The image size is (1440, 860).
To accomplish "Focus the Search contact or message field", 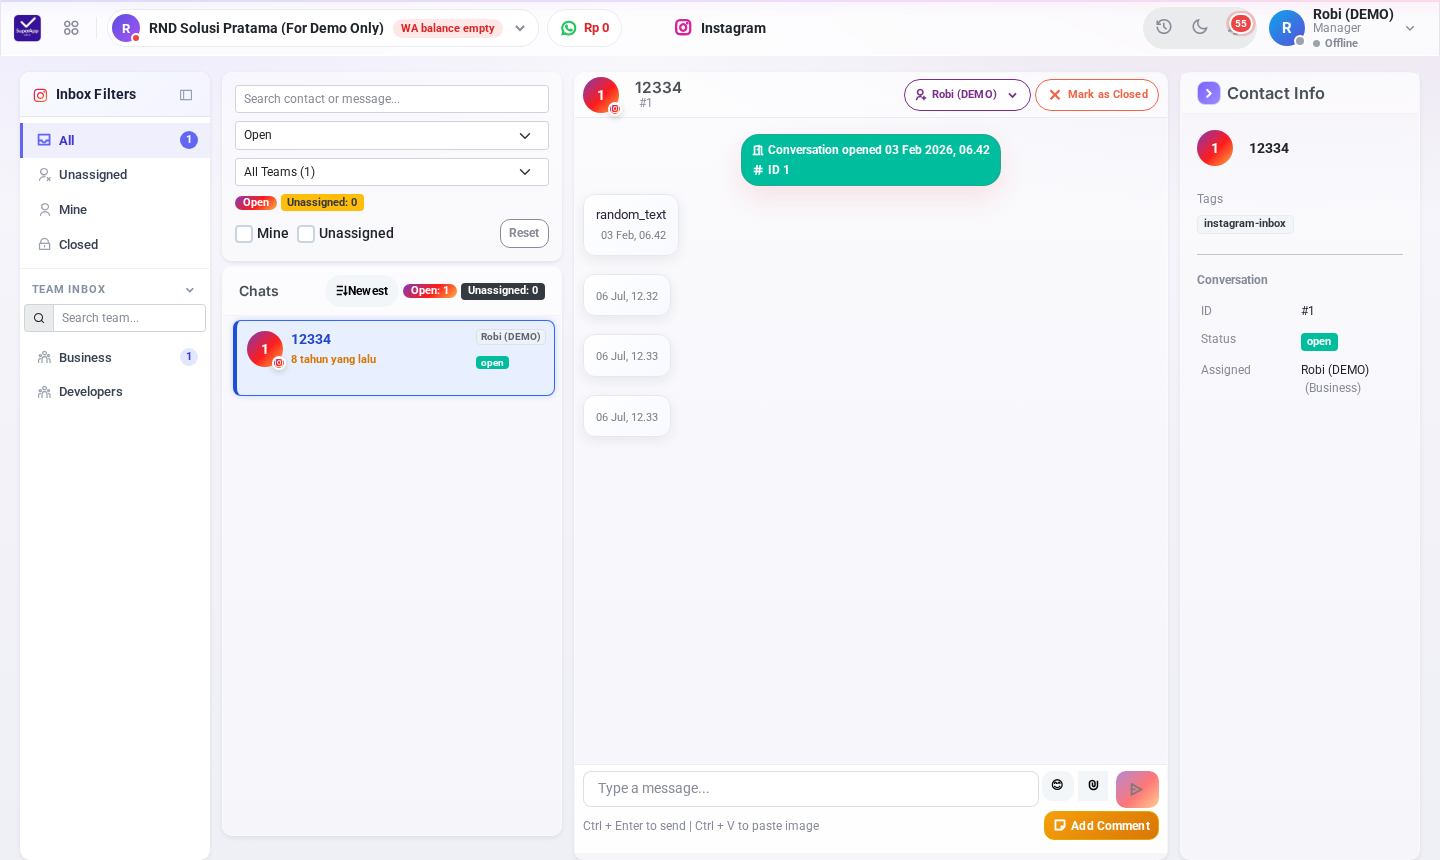I will click(392, 99).
